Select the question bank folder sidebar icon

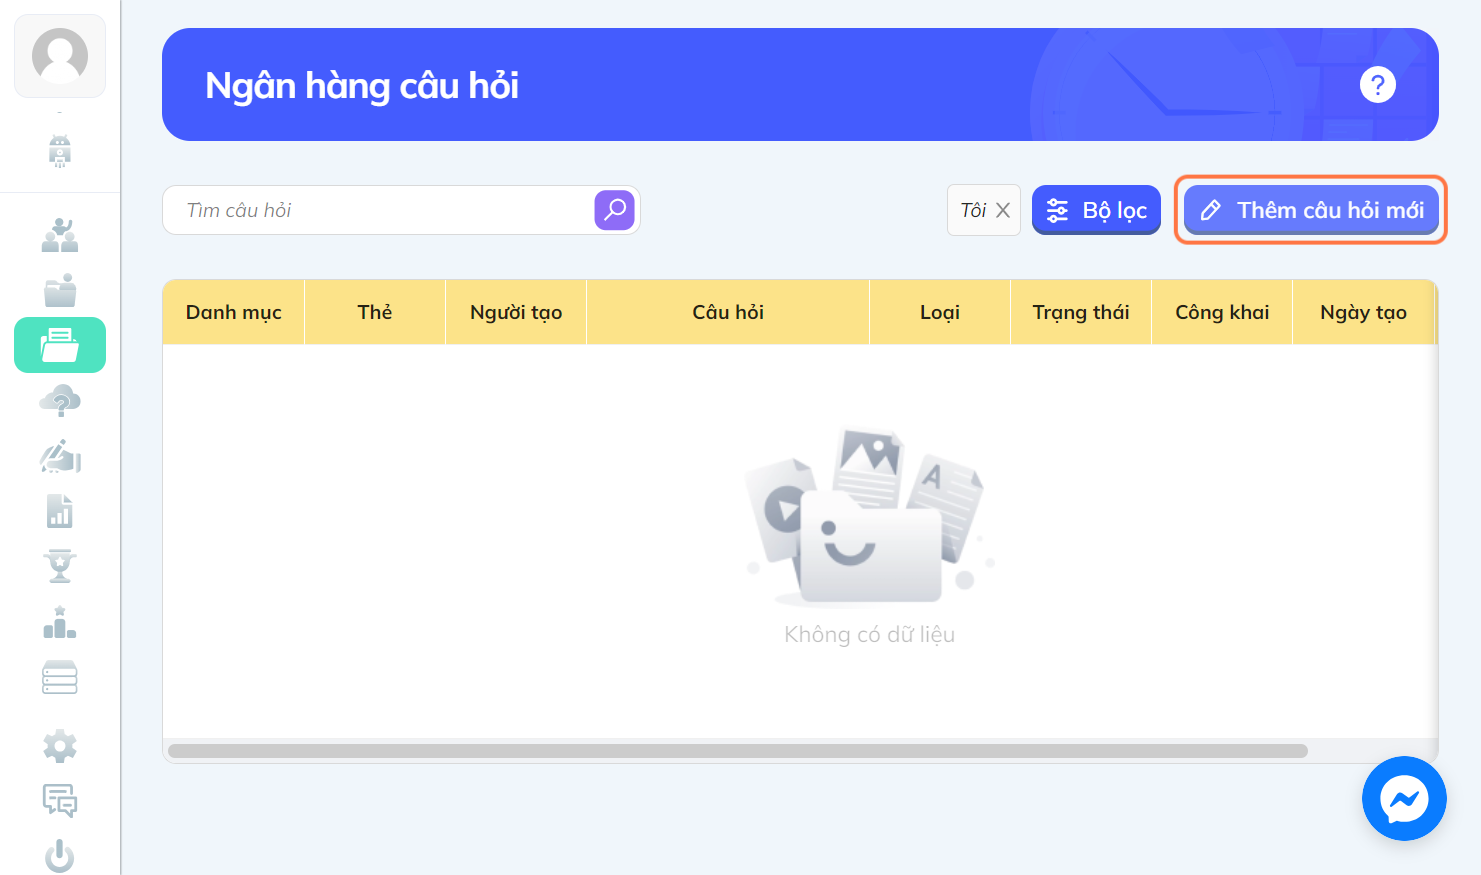click(x=60, y=345)
